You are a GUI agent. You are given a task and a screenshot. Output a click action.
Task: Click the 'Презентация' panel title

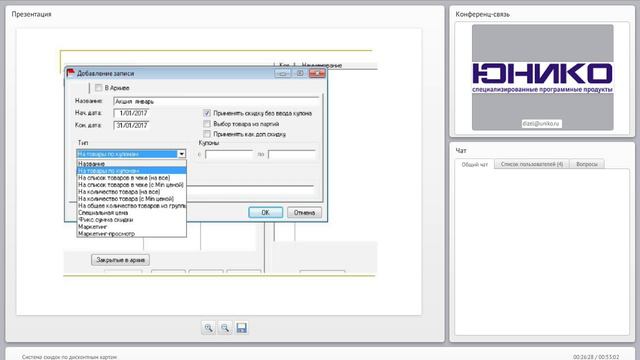pyautogui.click(x=31, y=14)
